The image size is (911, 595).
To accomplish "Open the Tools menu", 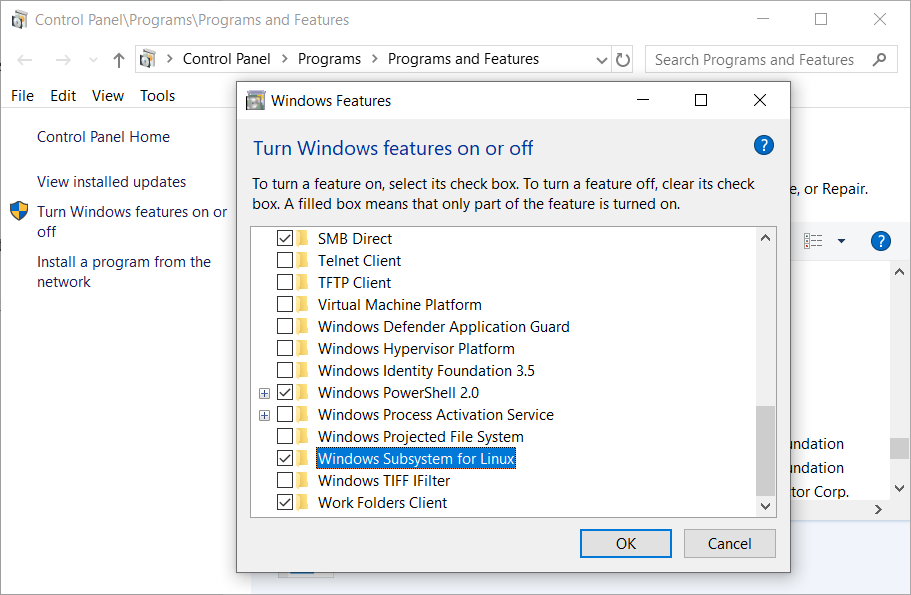I will pyautogui.click(x=157, y=95).
